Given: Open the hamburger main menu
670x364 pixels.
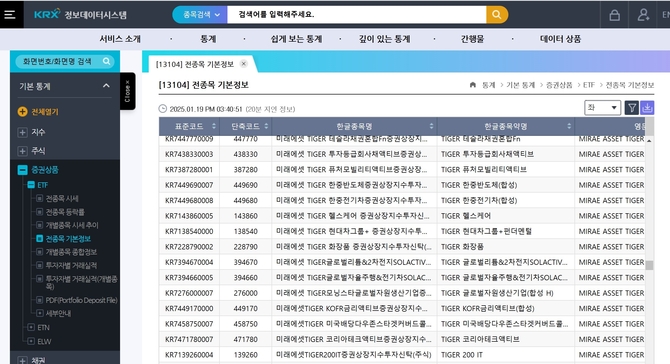Looking at the screenshot, I should [x=10, y=15].
